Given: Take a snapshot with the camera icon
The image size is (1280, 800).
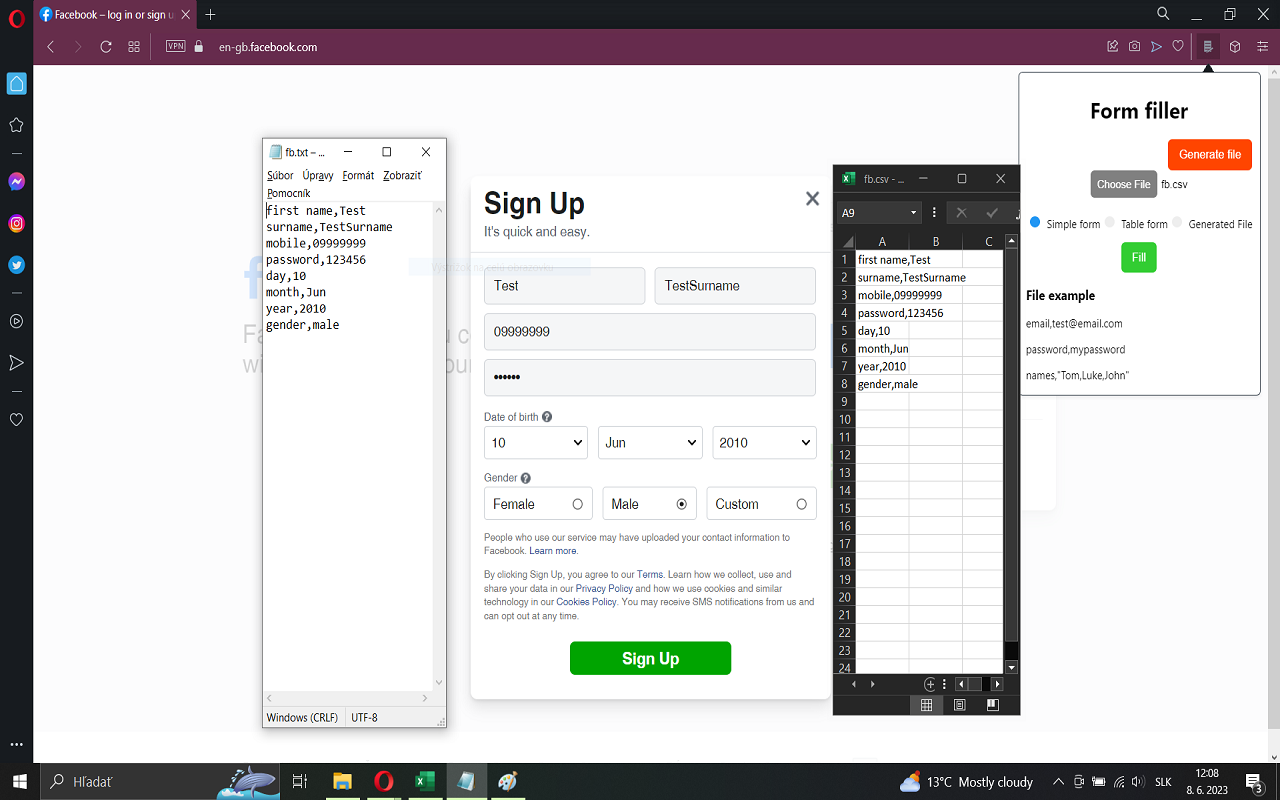Looking at the screenshot, I should click(x=1134, y=46).
